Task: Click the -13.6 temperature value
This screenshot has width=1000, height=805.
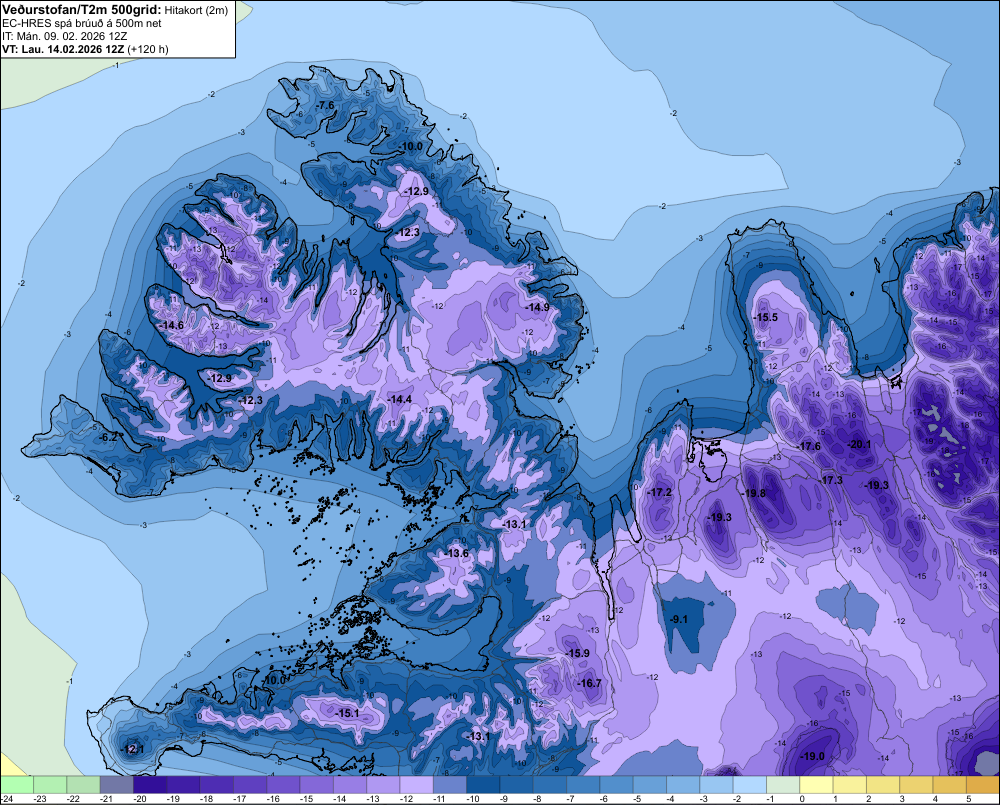Action: (x=457, y=553)
